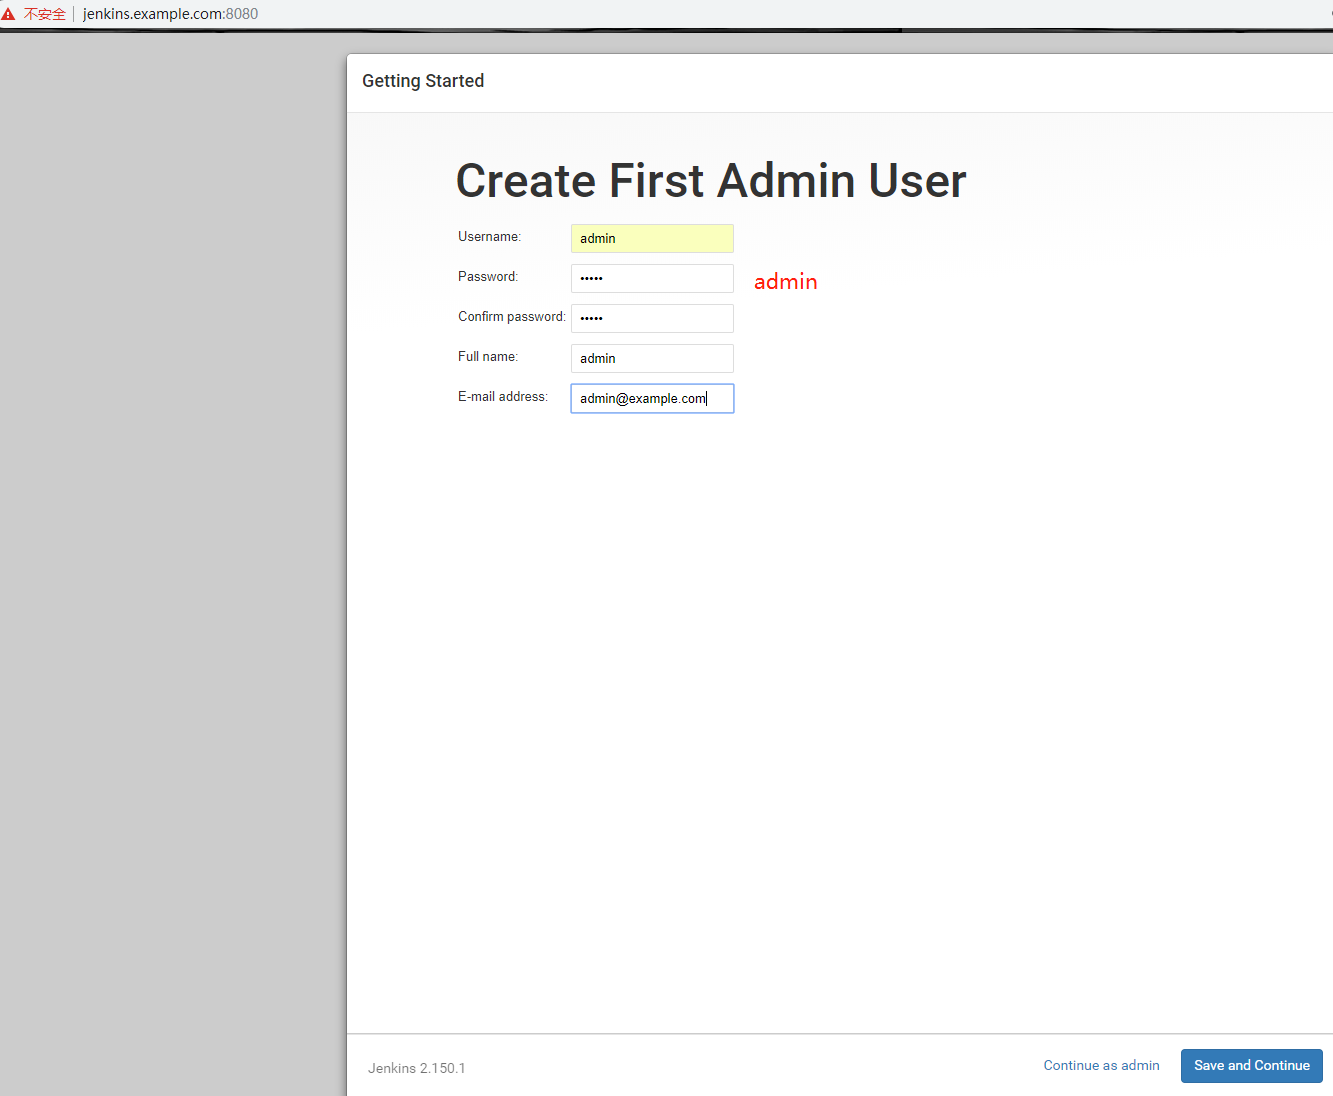Click the Getting Started title text
The width and height of the screenshot is (1333, 1096).
(x=423, y=81)
